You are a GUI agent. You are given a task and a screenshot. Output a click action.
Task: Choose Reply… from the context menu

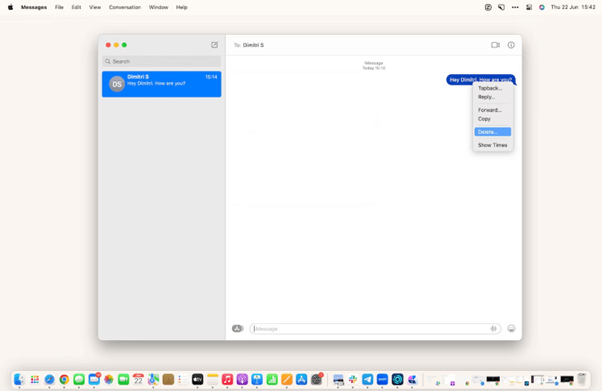click(493, 97)
